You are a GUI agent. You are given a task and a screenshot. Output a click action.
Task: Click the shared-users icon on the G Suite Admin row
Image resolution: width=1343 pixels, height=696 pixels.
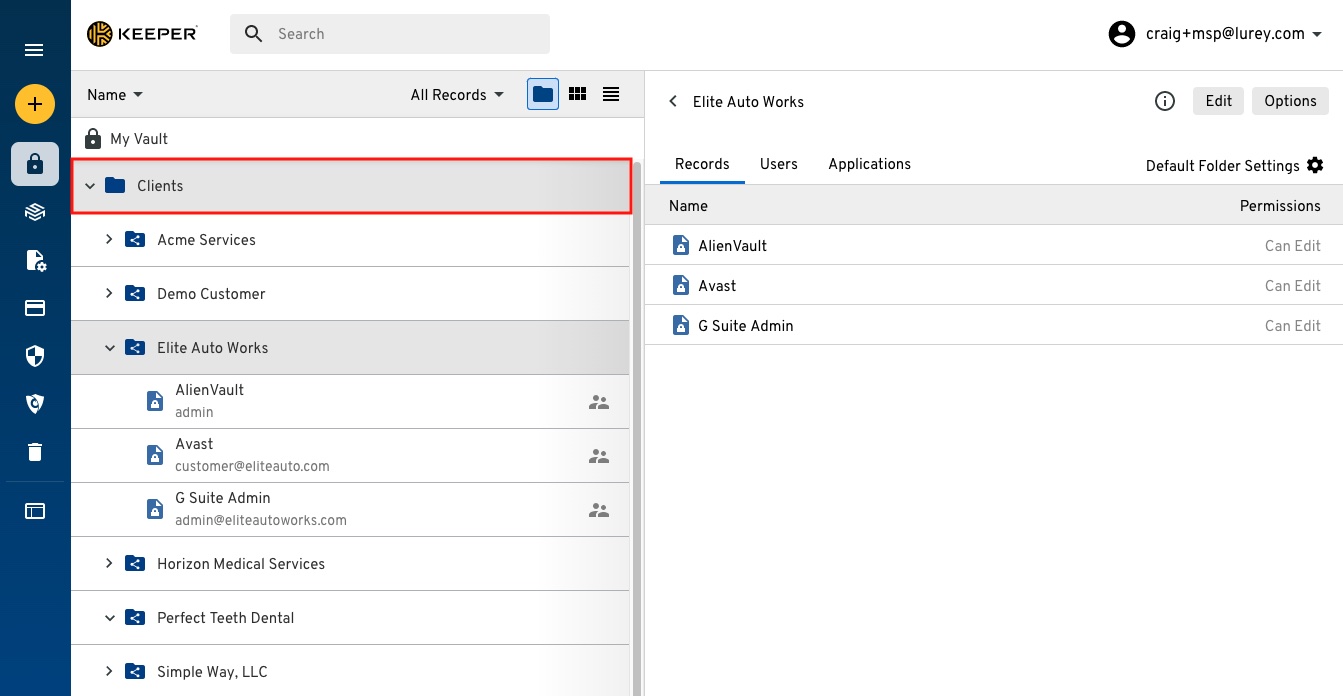tap(599, 510)
